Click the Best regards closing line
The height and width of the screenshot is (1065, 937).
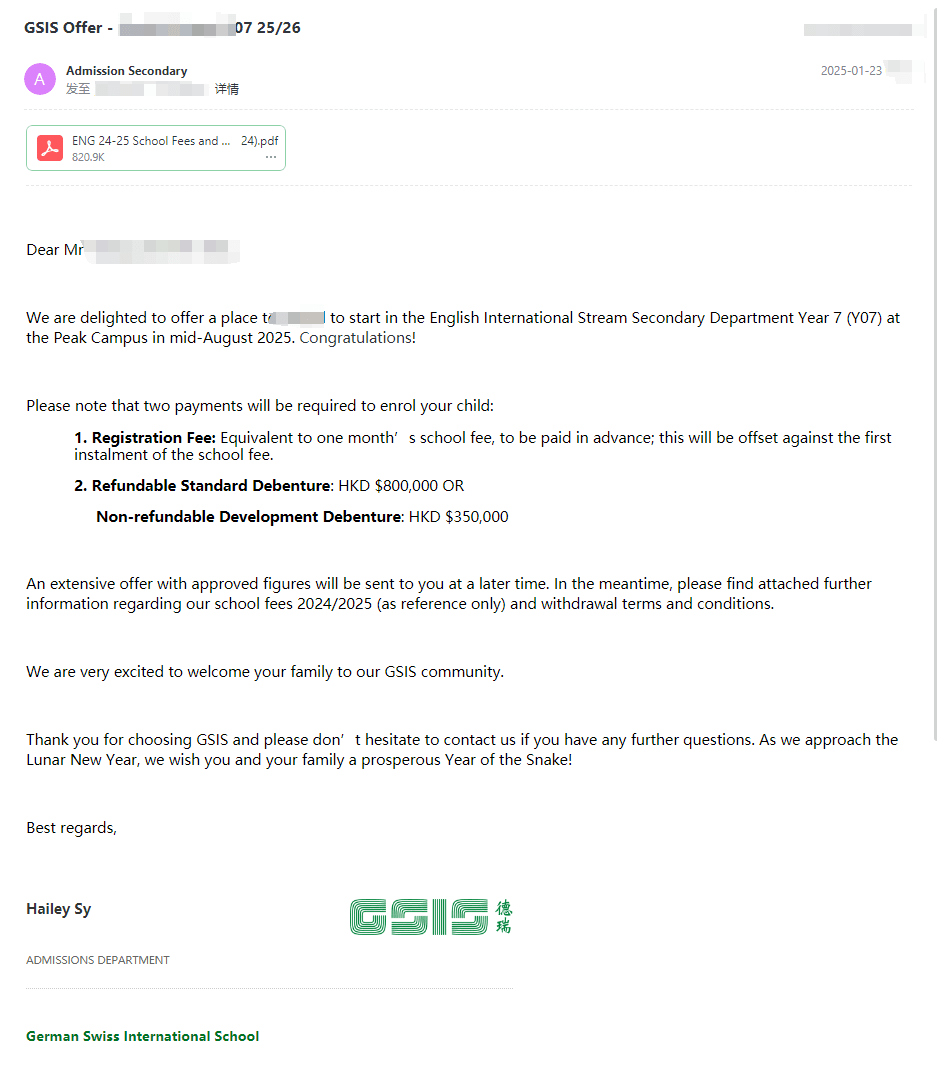(x=71, y=828)
